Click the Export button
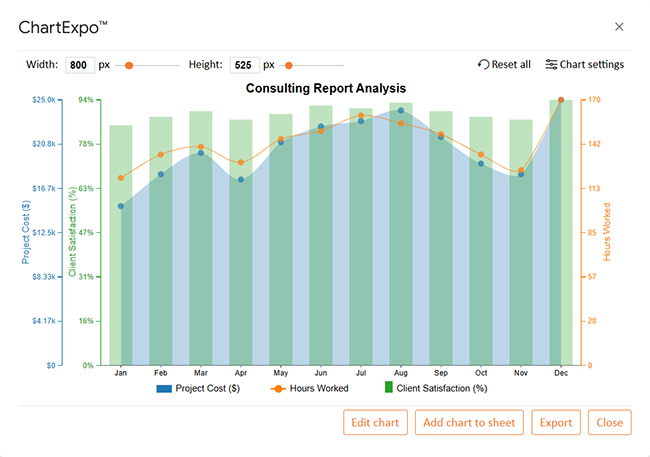The width and height of the screenshot is (650, 457). point(555,422)
